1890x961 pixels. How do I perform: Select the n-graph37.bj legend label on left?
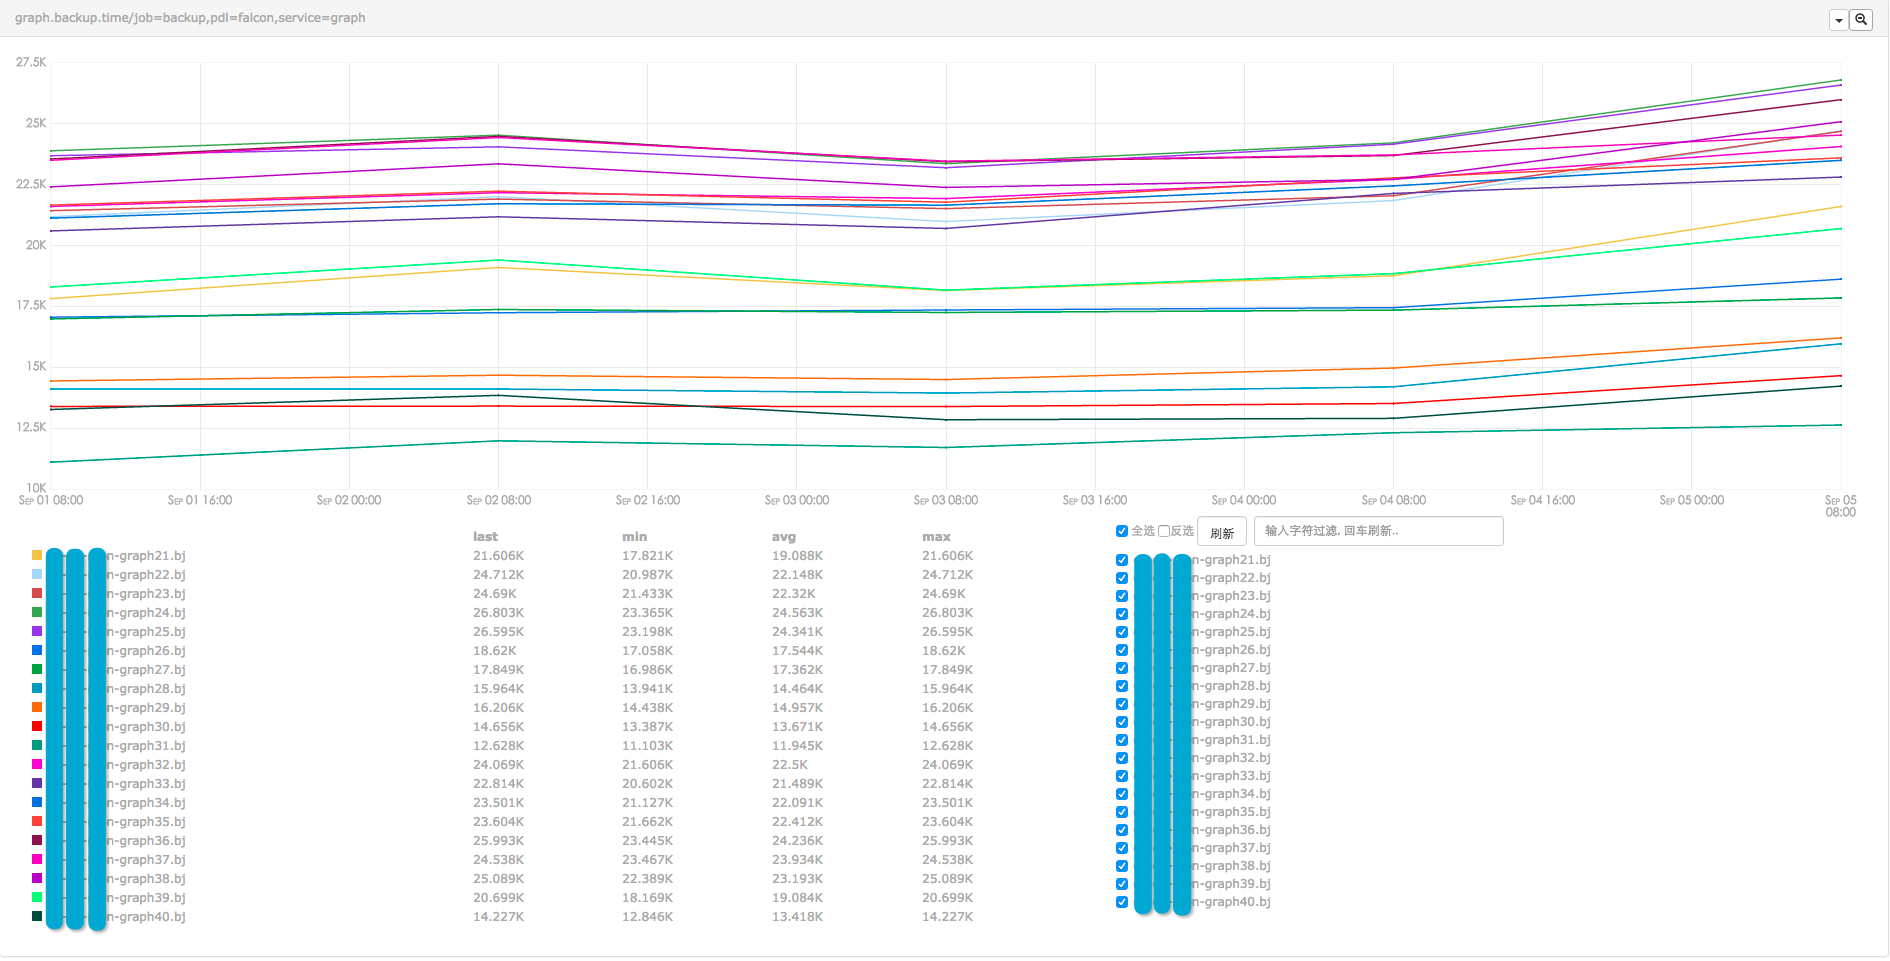[146, 860]
